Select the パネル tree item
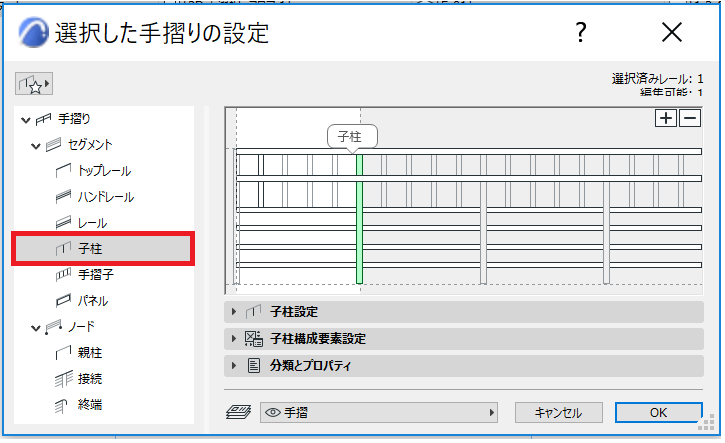Image resolution: width=725 pixels, height=443 pixels. point(93,301)
